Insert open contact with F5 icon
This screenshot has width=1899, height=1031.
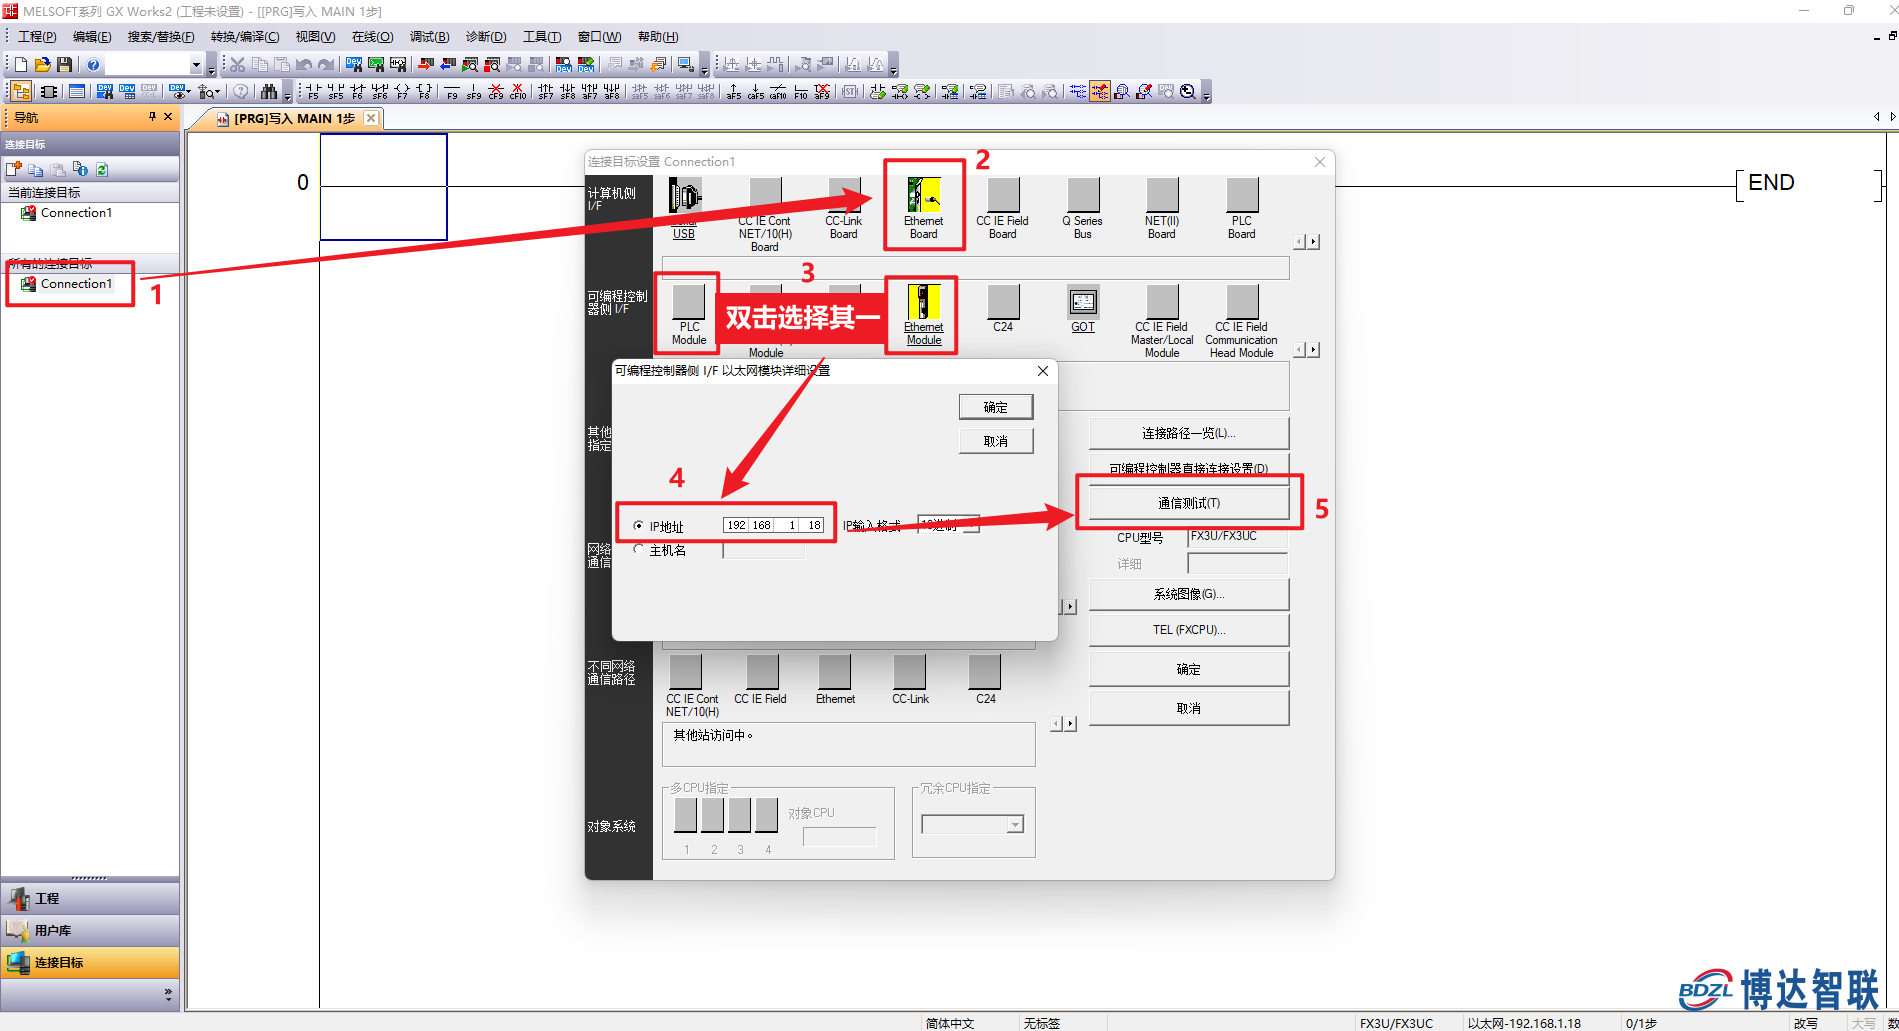(x=313, y=92)
